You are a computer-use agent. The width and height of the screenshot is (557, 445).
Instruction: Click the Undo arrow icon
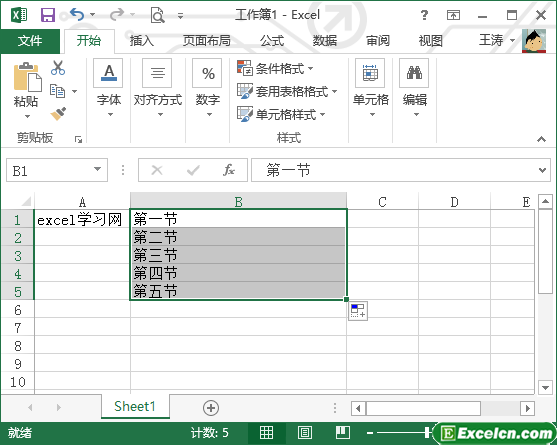pyautogui.click(x=77, y=15)
